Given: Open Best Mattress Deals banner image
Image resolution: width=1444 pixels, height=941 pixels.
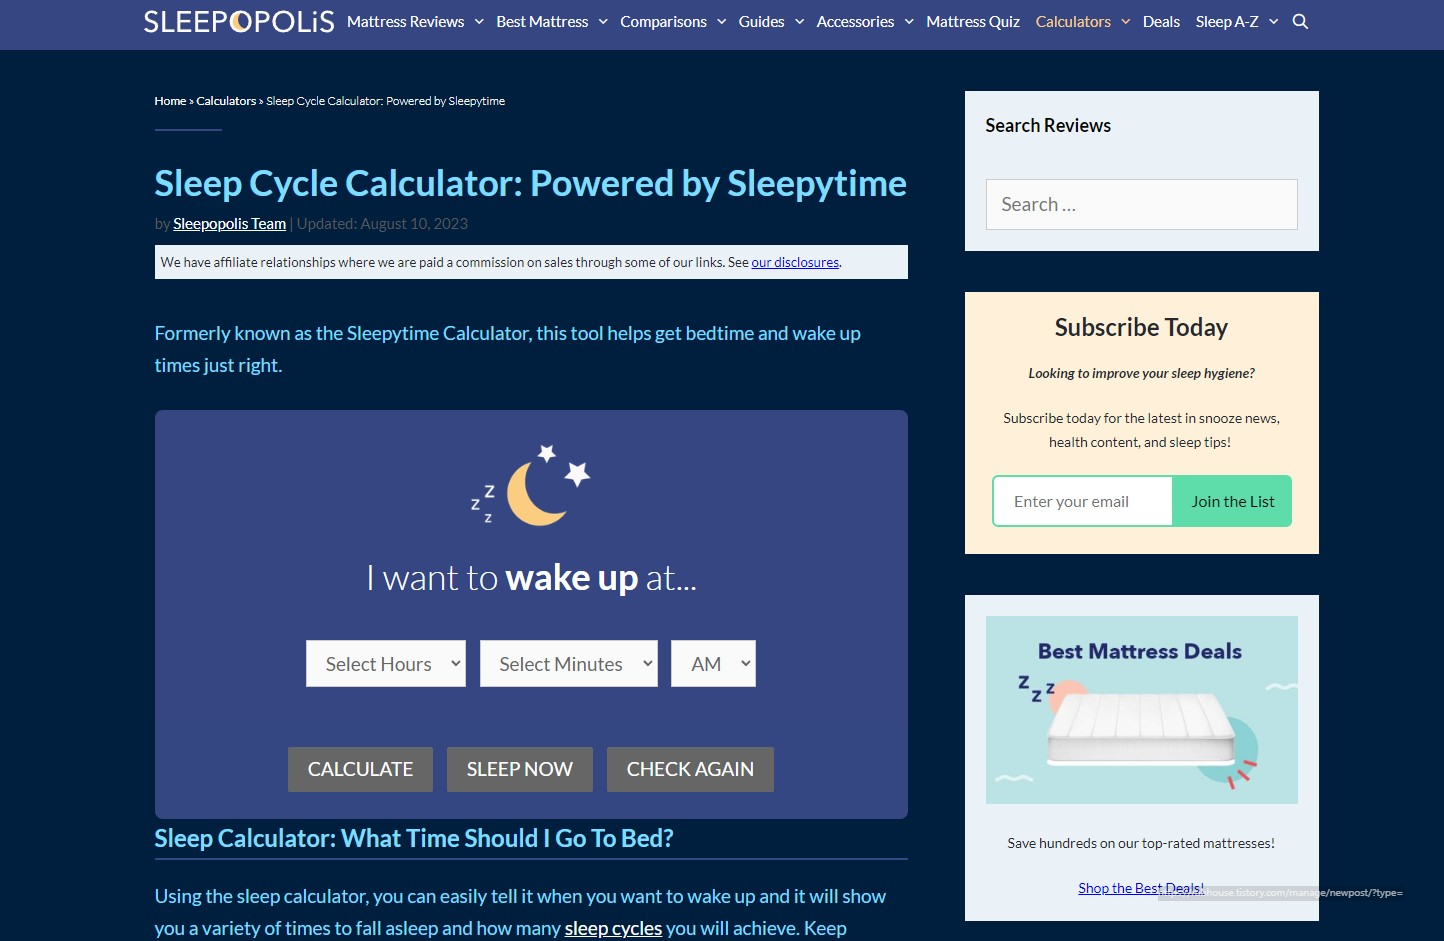Looking at the screenshot, I should pos(1141,710).
